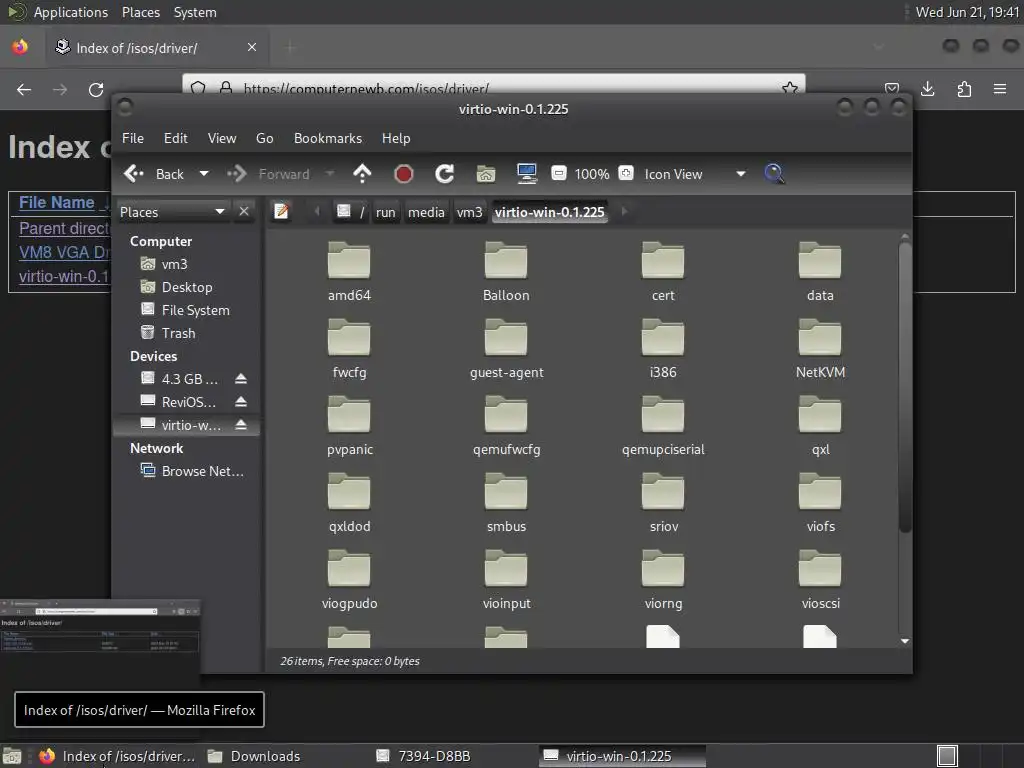This screenshot has height=768, width=1024.
Task: Zoom out with the minus icon
Action: [558, 173]
